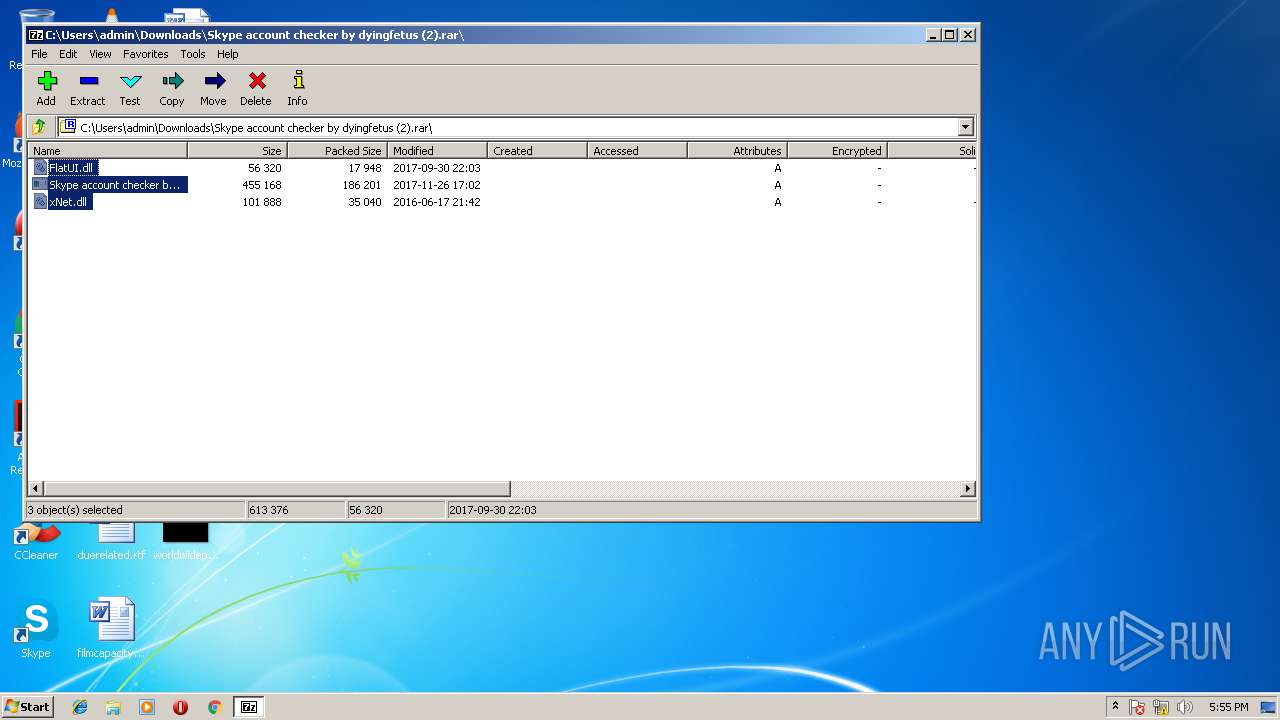Select the FlatUI.dll file name
The height and width of the screenshot is (720, 1280).
tap(71, 168)
